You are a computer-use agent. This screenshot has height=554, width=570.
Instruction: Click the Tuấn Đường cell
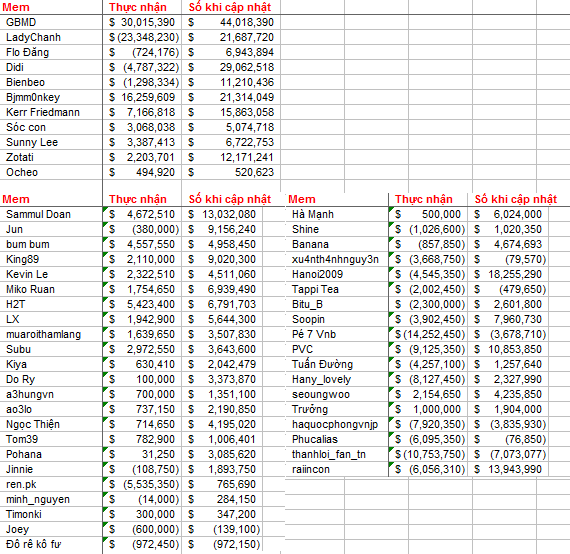click(337, 364)
